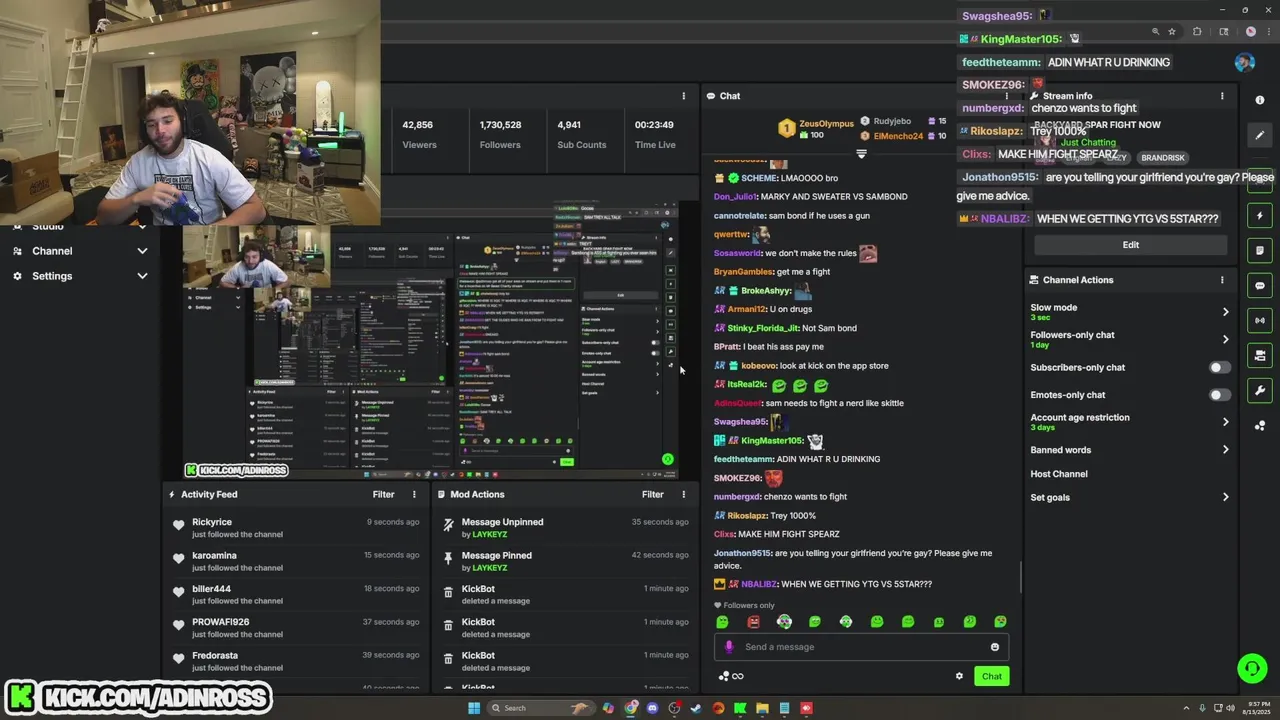Click the Message Pinned pin icon
This screenshot has width=1280, height=720.
coord(448,557)
